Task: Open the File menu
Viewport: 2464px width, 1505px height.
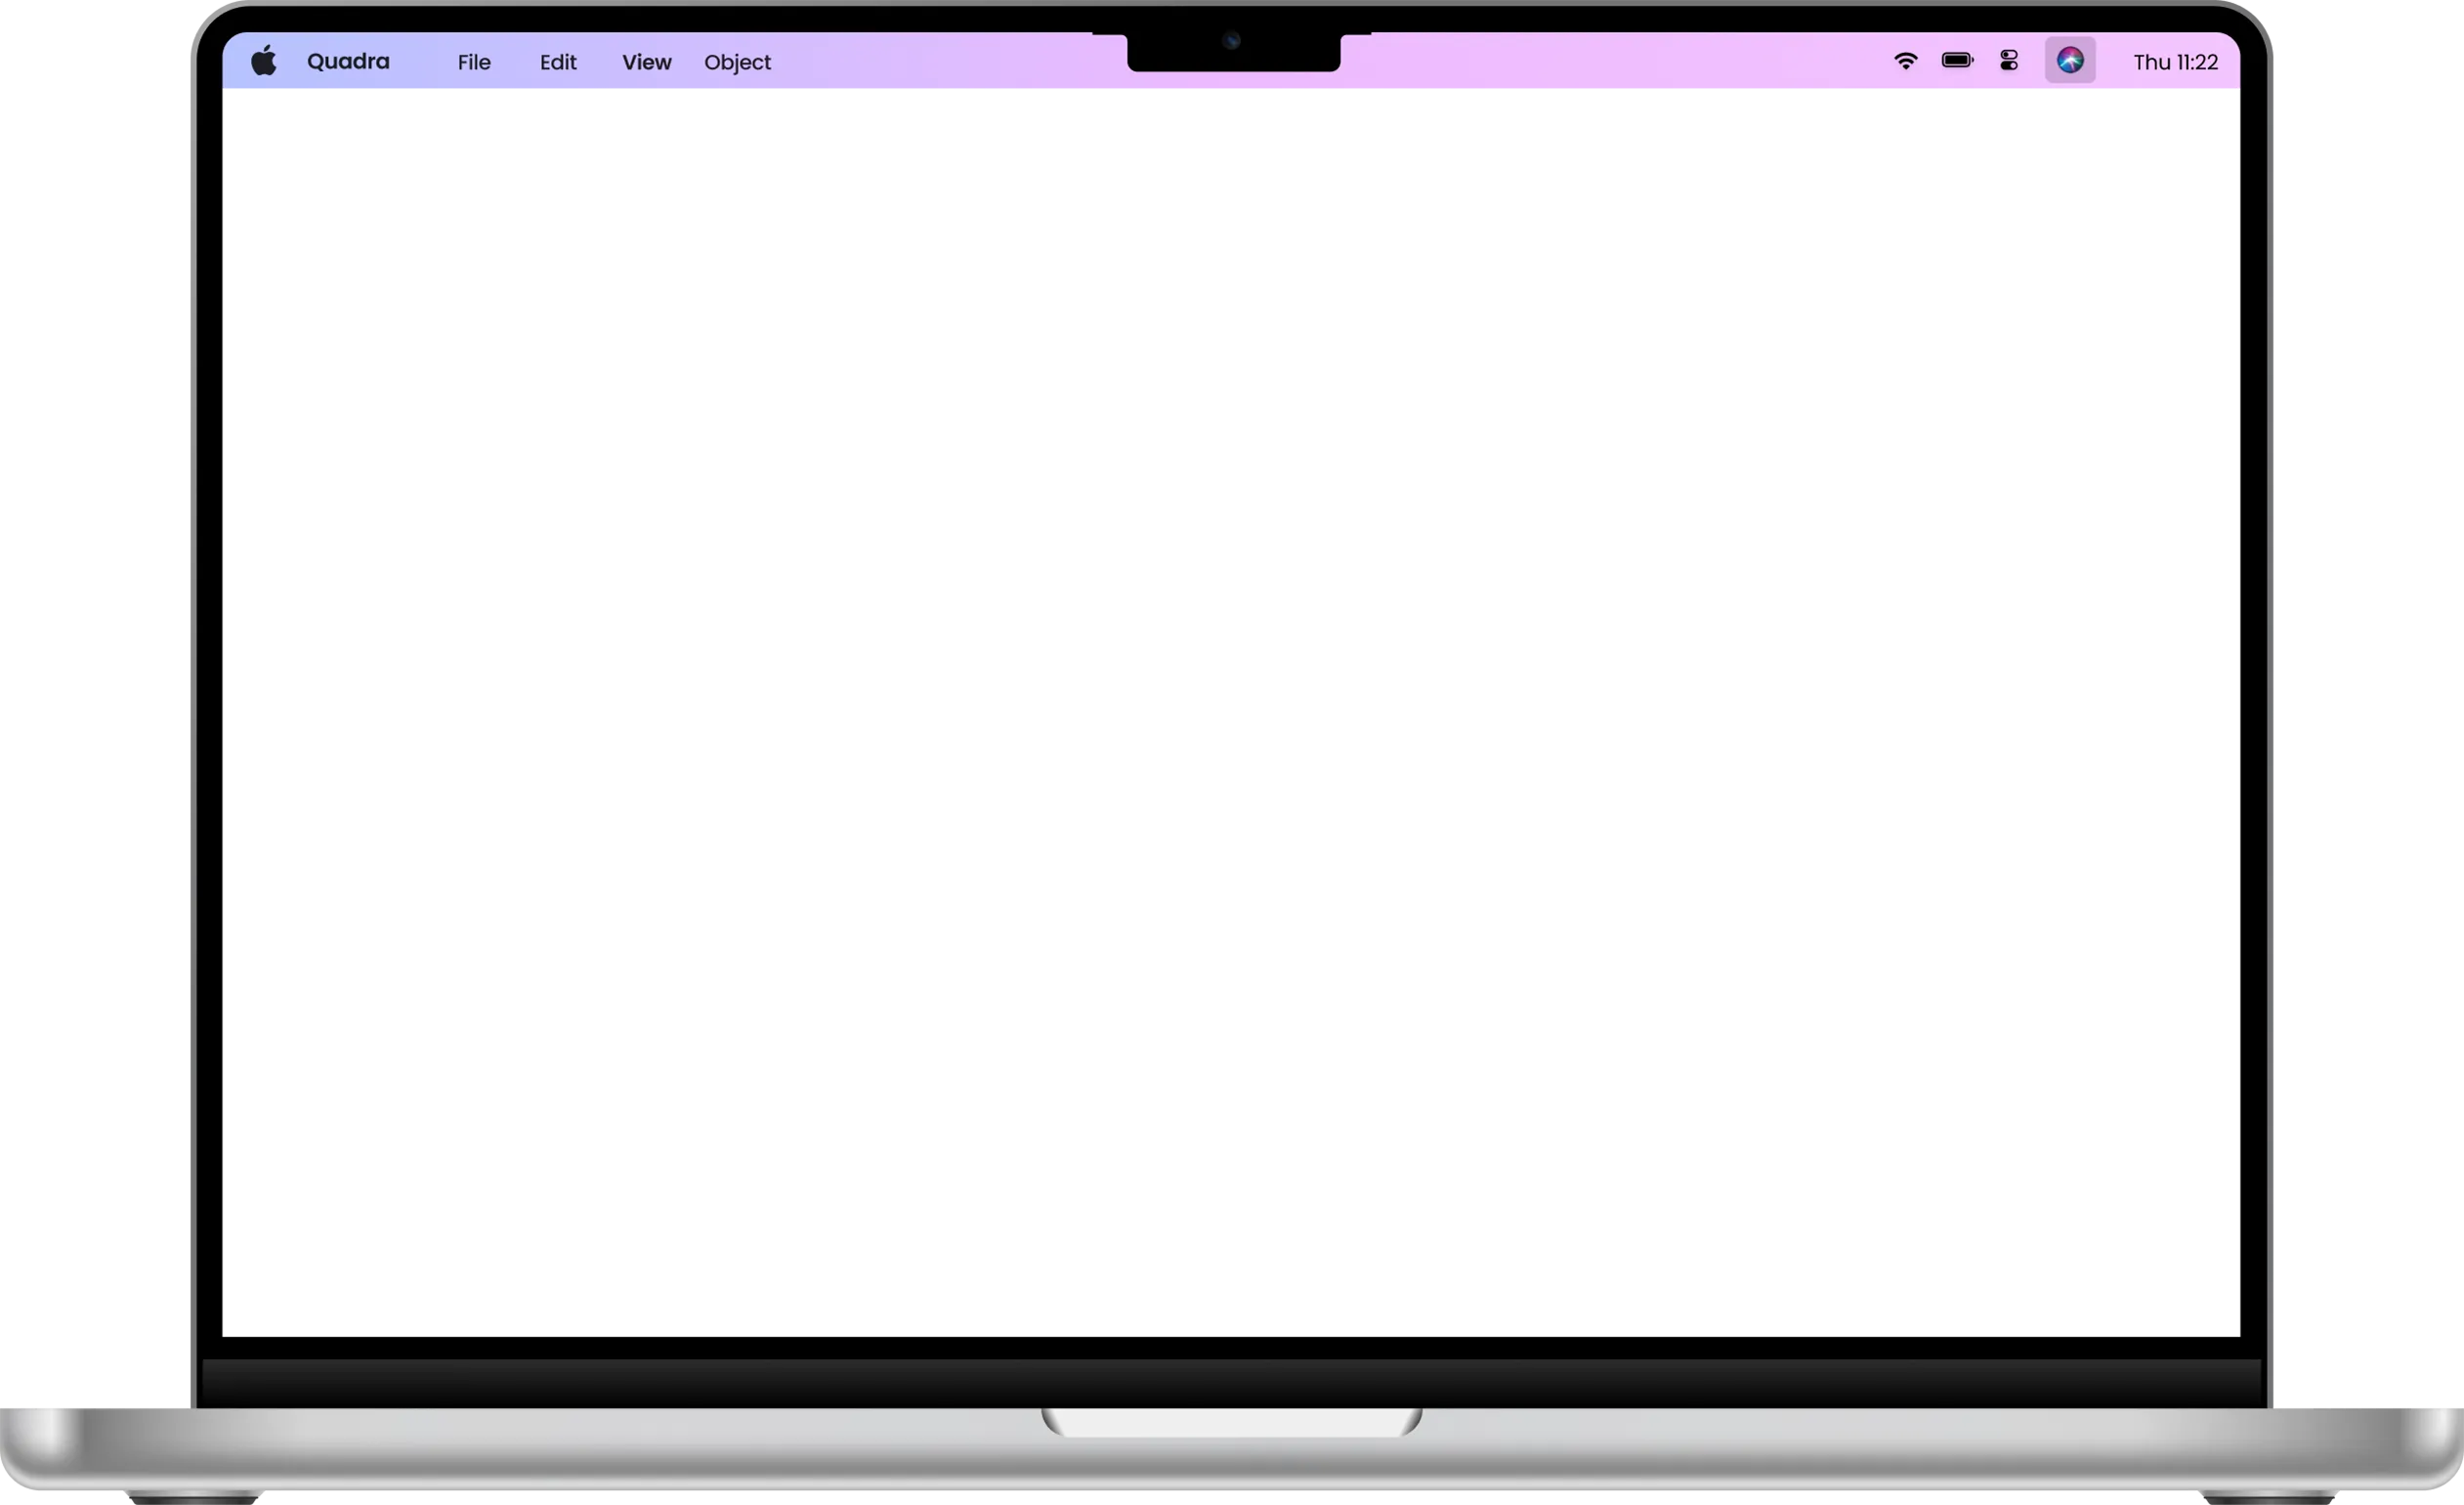Action: pos(473,62)
